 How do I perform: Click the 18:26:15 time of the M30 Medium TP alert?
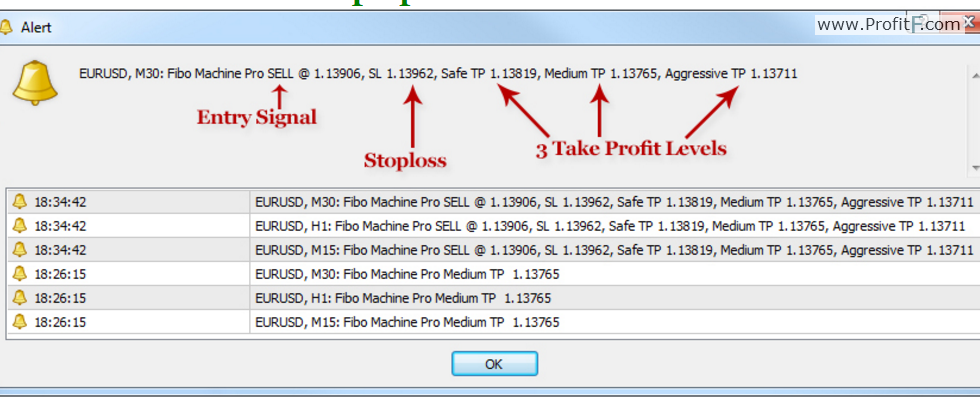click(60, 274)
